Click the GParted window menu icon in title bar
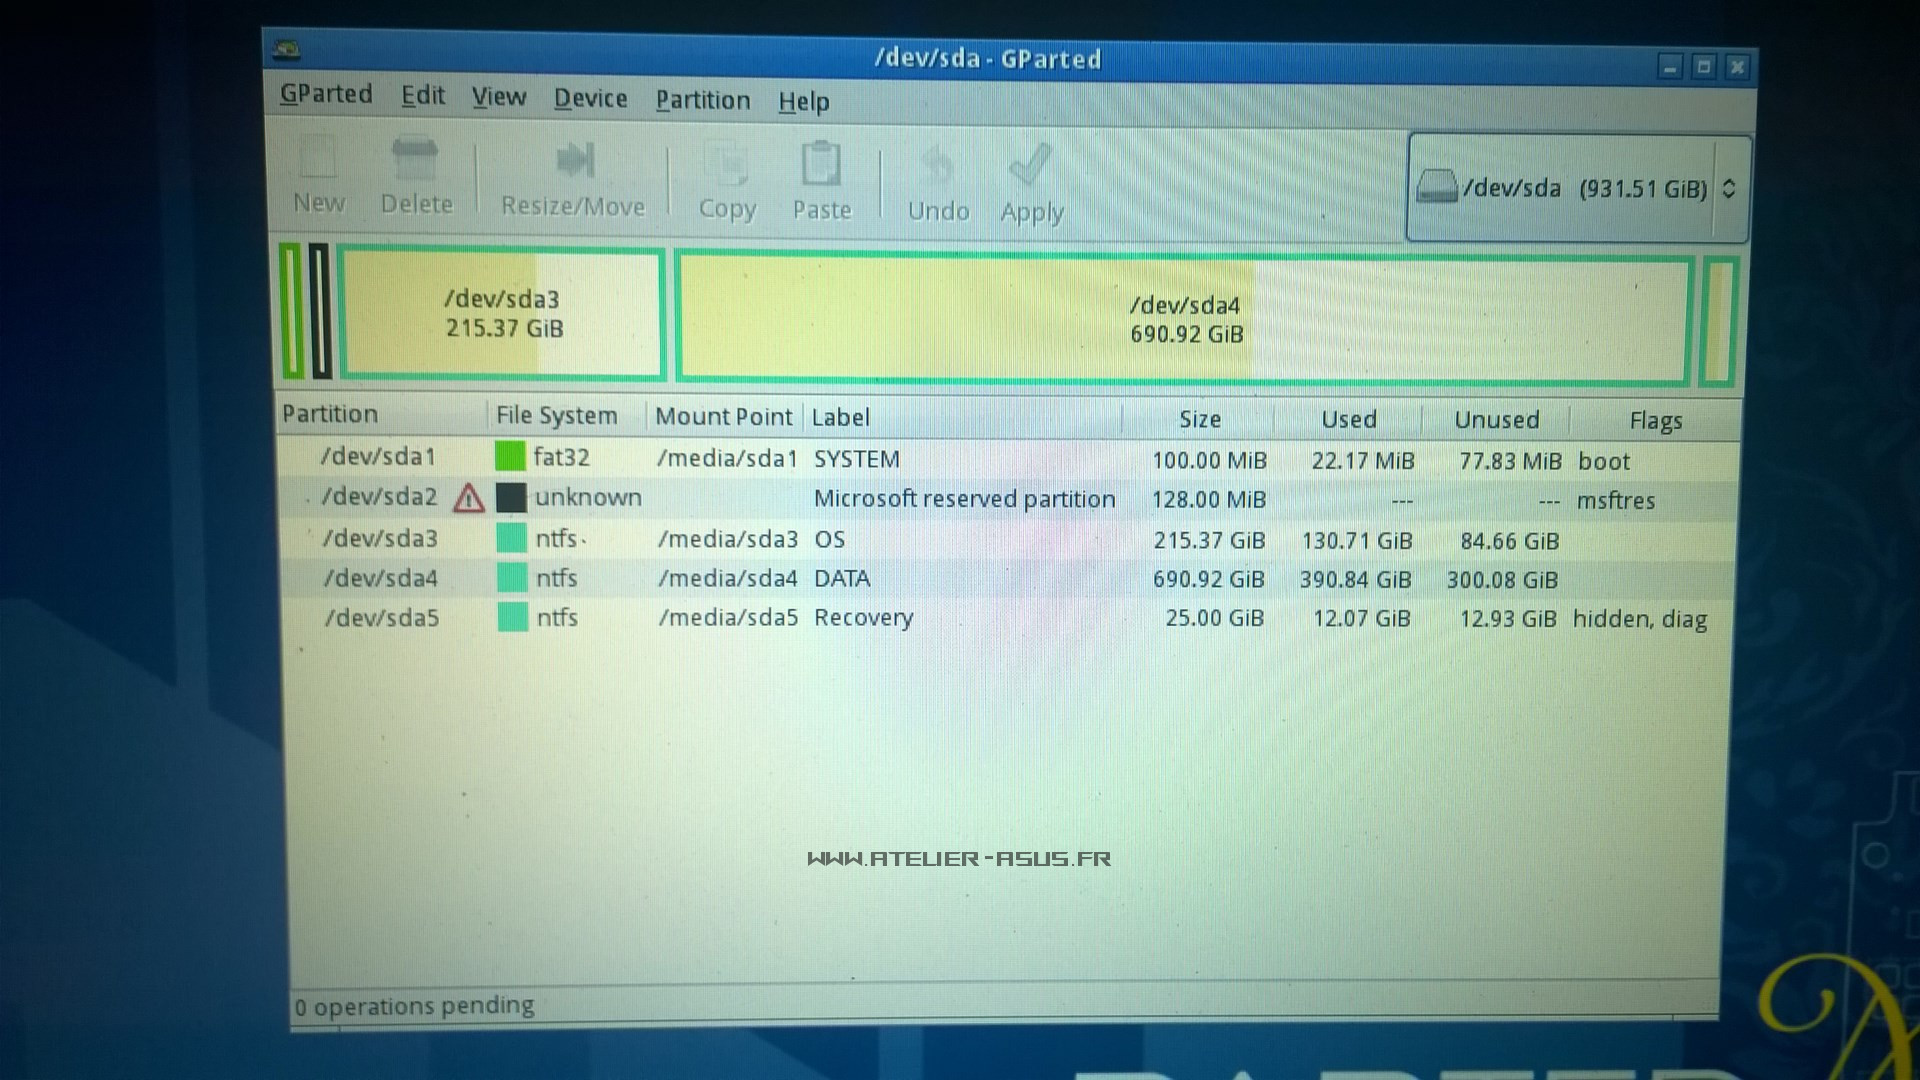 click(x=288, y=49)
